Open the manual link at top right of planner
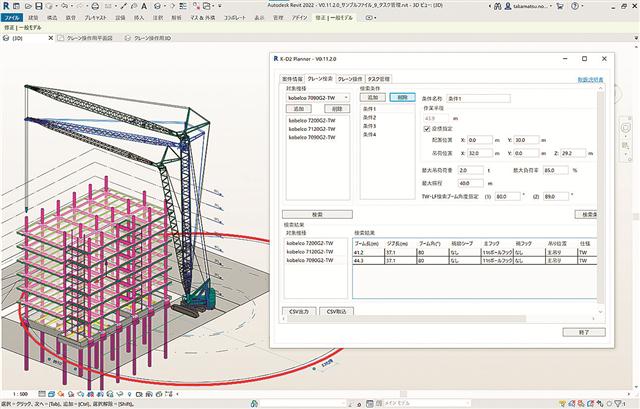 point(590,80)
